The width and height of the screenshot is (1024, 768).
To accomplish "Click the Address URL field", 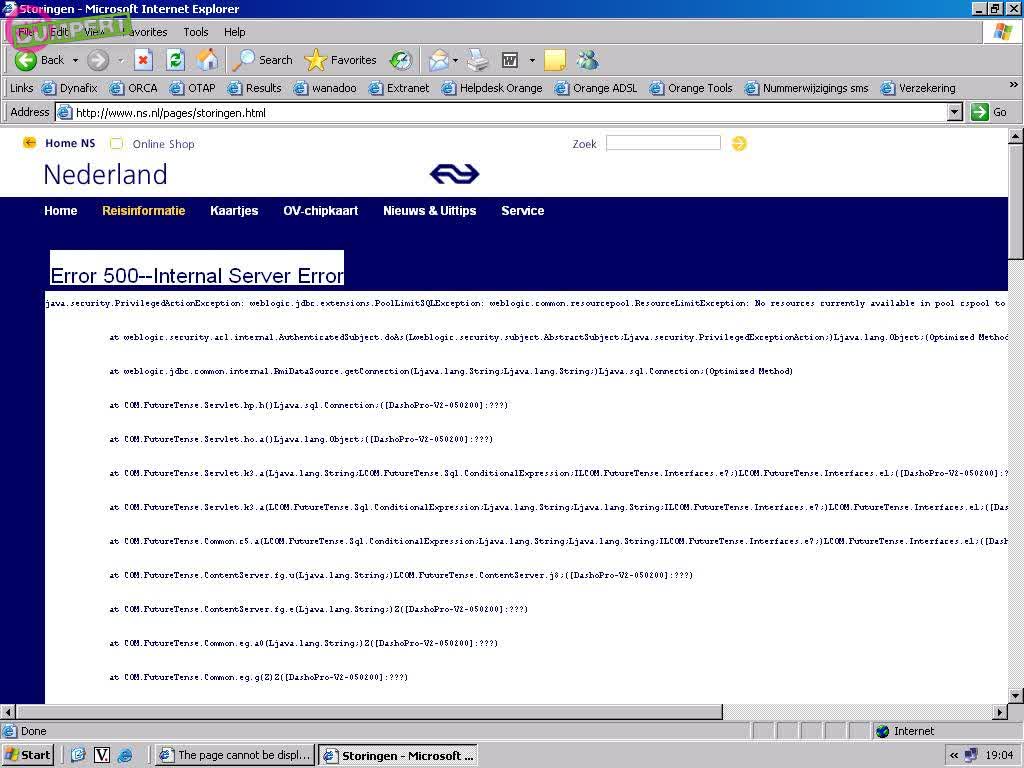I will click(x=502, y=112).
